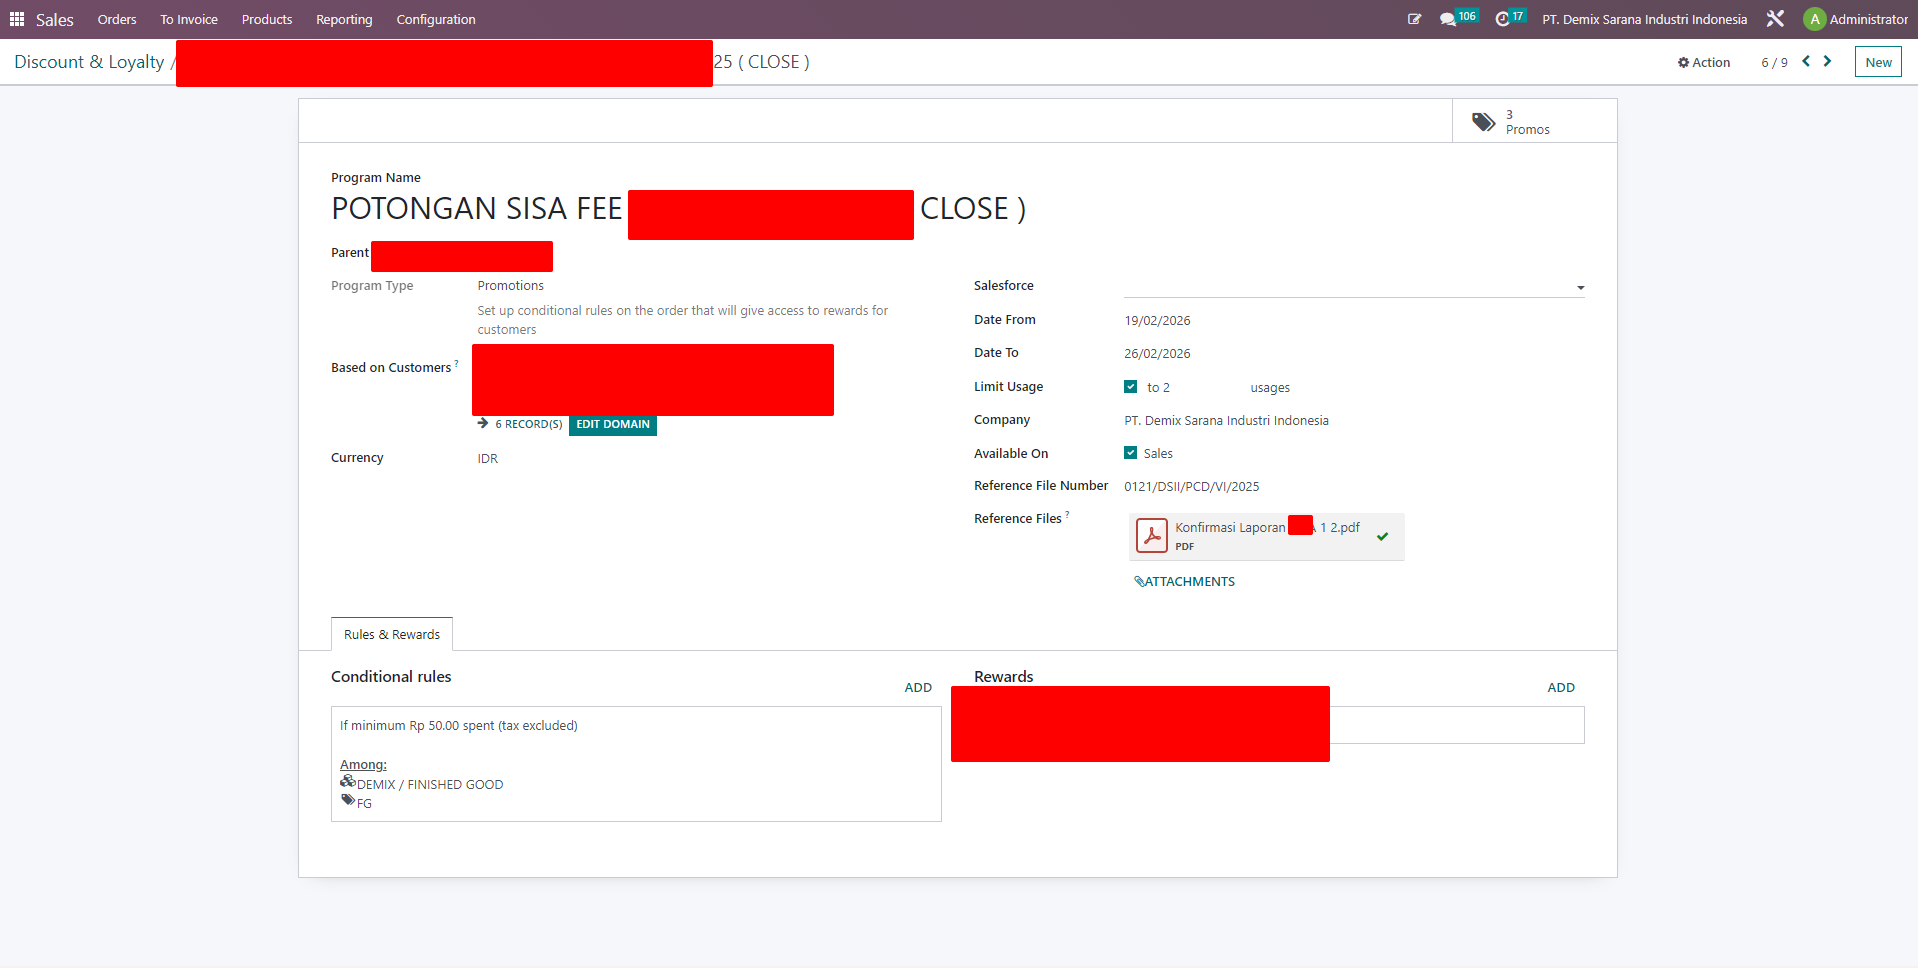This screenshot has width=1918, height=968.
Task: Click the edit note icon in top bar
Action: click(1414, 19)
